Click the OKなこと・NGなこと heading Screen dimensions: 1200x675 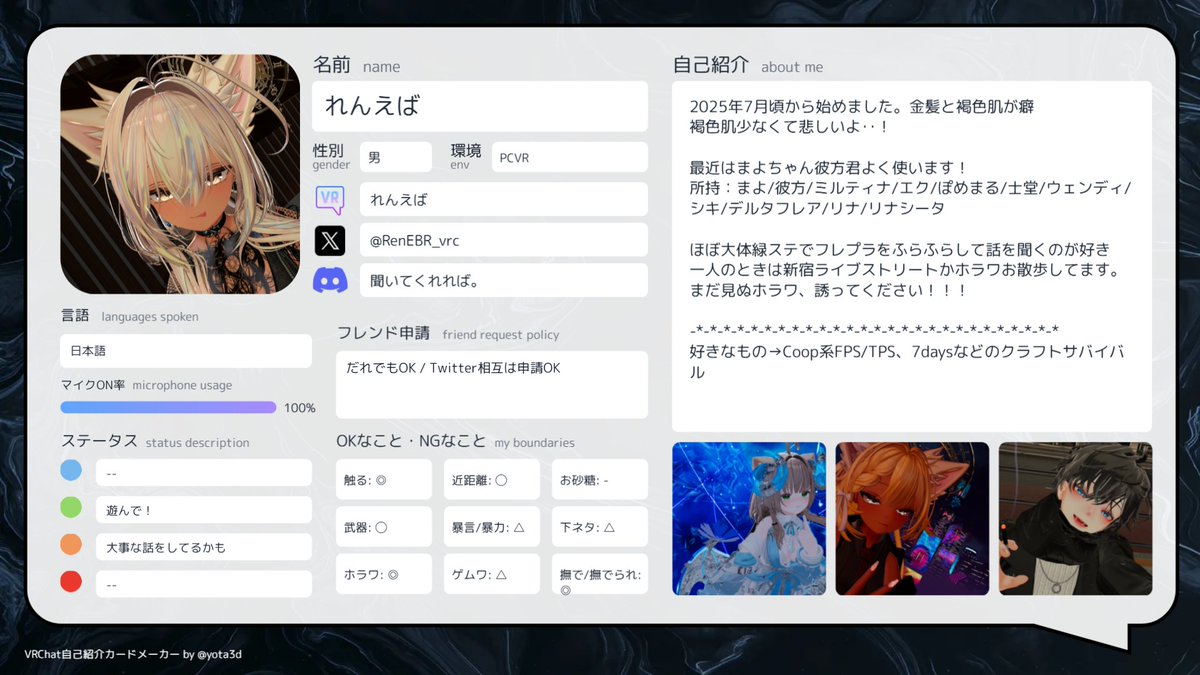(x=456, y=441)
